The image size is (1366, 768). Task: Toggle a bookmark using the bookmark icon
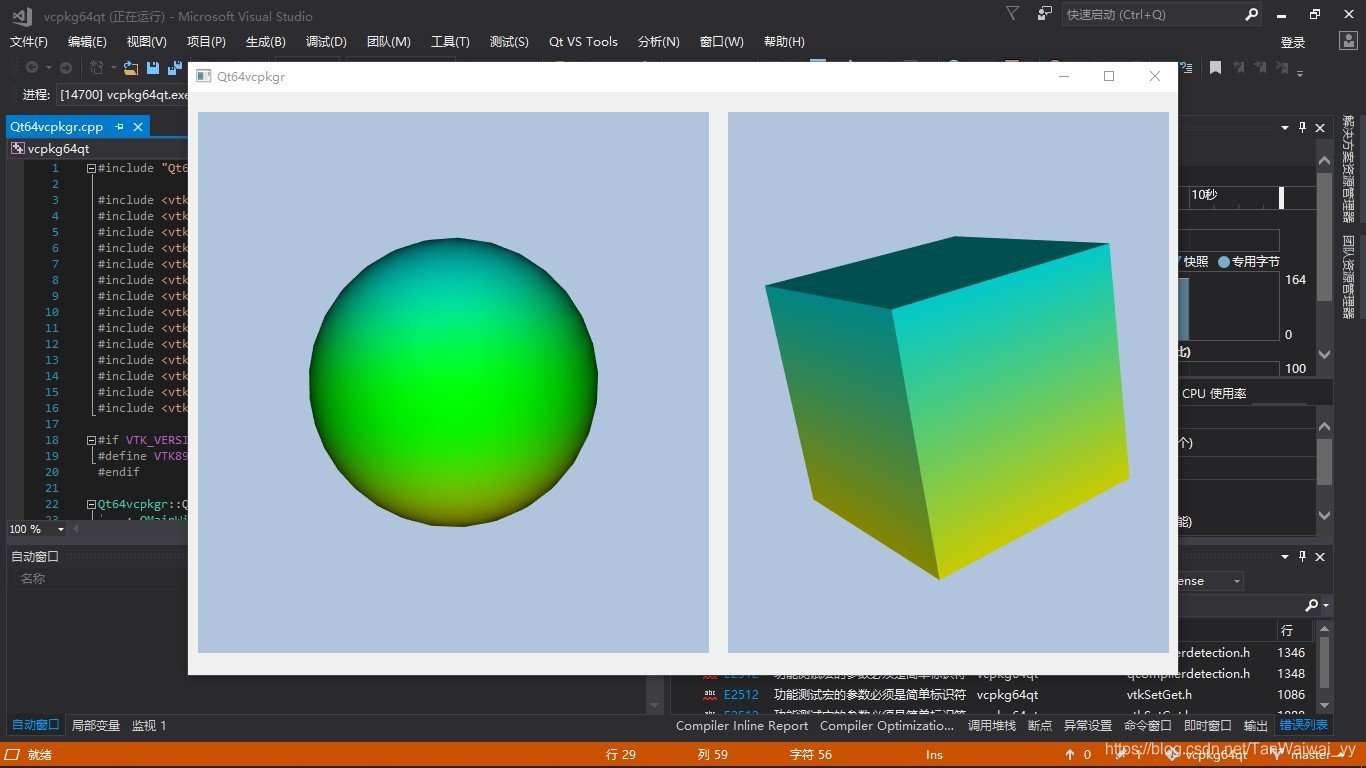[1216, 68]
